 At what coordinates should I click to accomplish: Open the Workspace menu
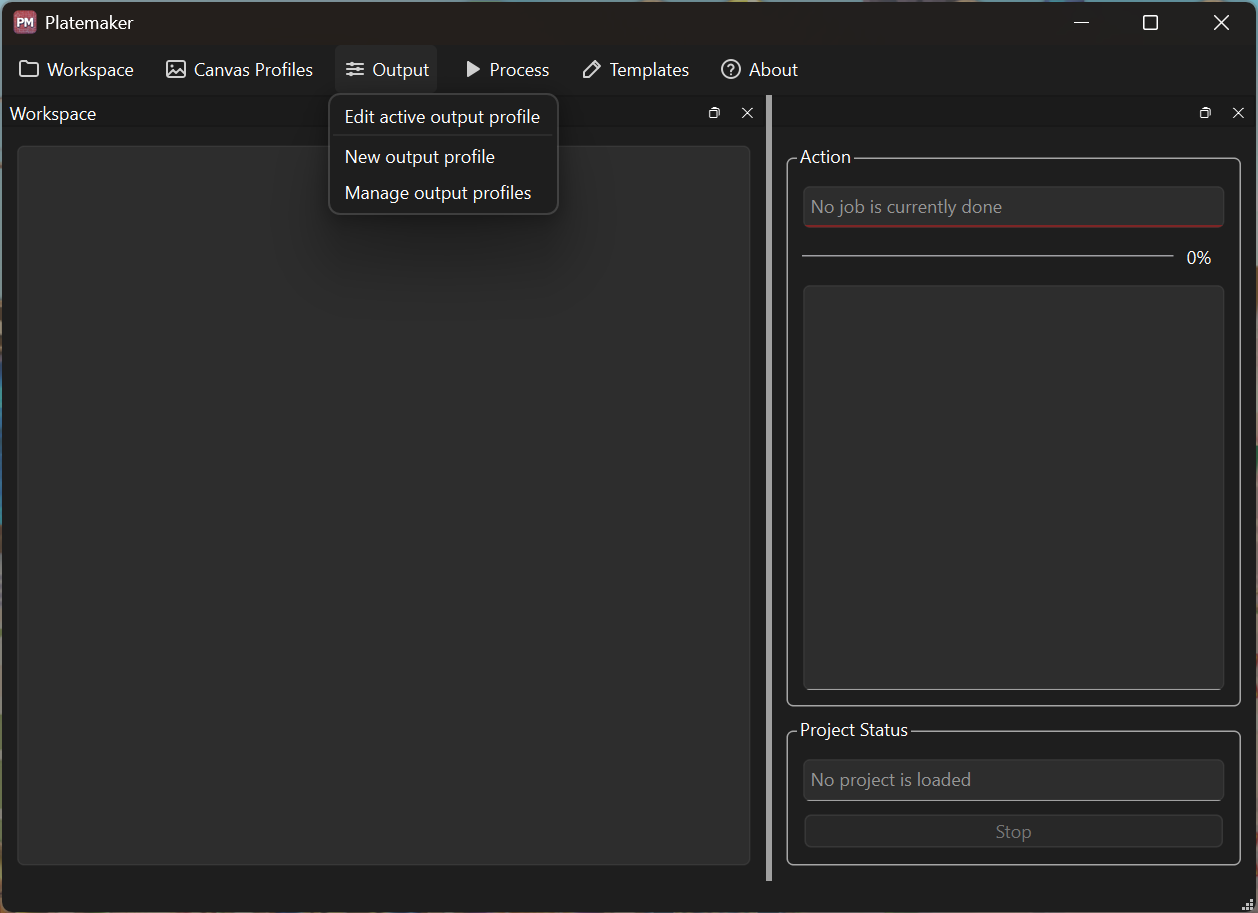[76, 70]
